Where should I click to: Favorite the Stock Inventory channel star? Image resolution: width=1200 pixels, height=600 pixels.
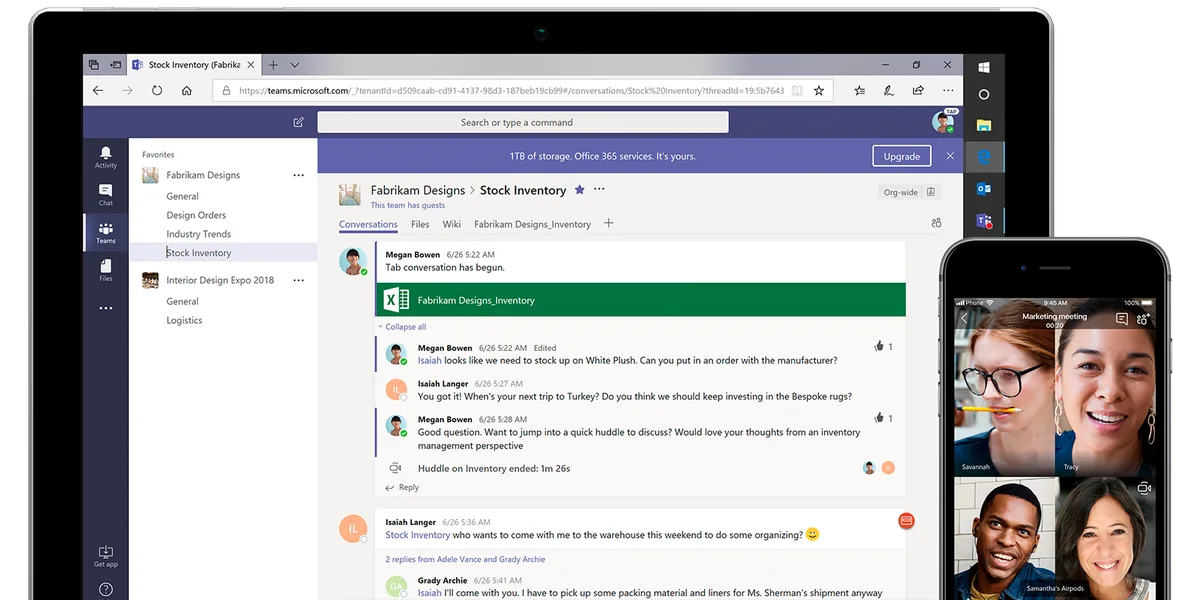(x=579, y=189)
